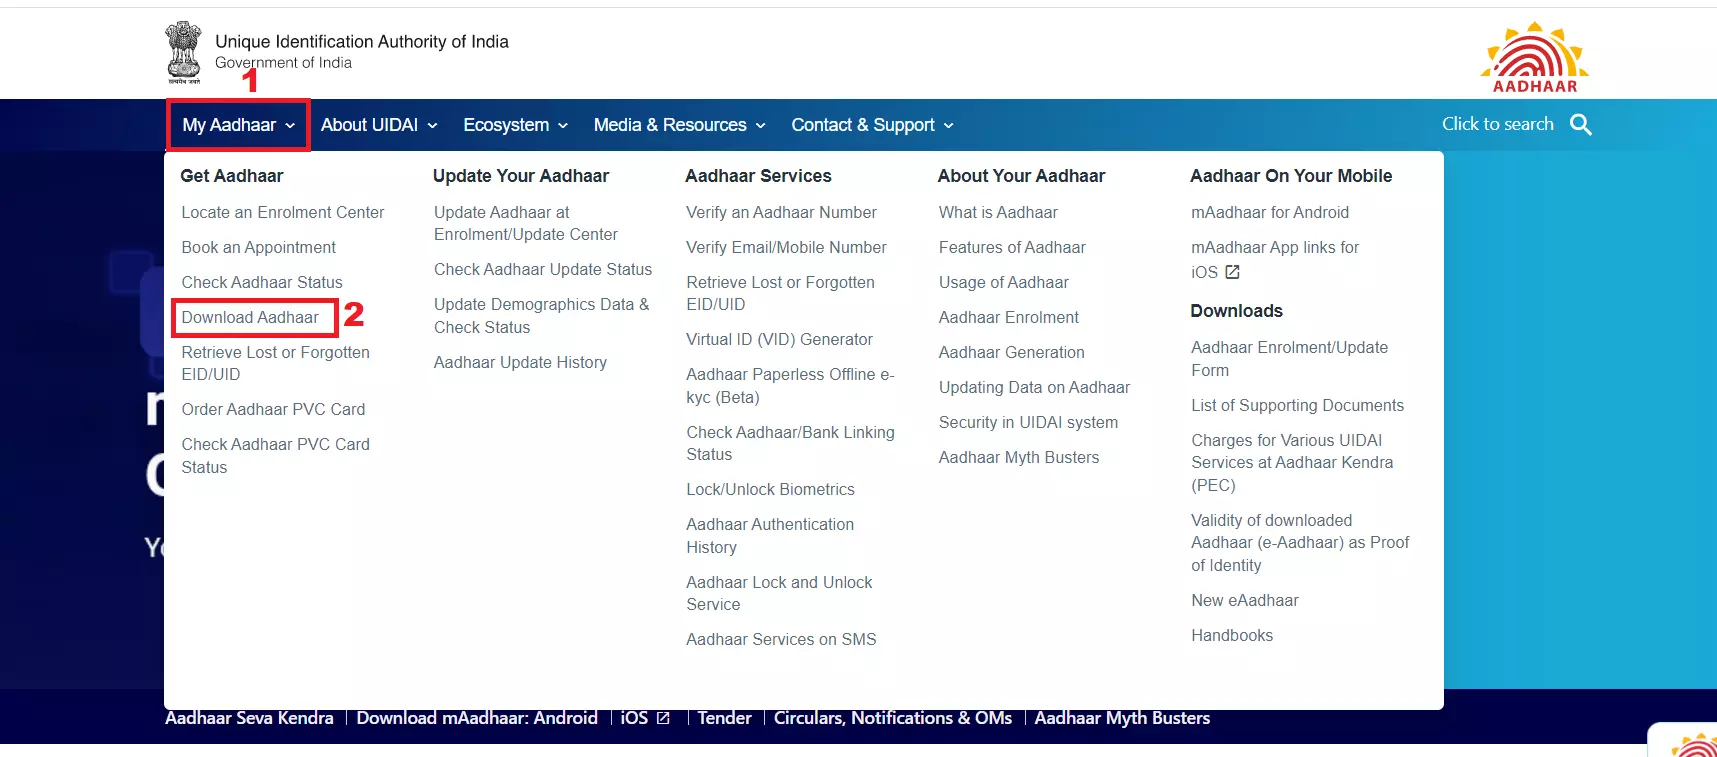Open Verify an Aadhaar Number

tap(781, 212)
